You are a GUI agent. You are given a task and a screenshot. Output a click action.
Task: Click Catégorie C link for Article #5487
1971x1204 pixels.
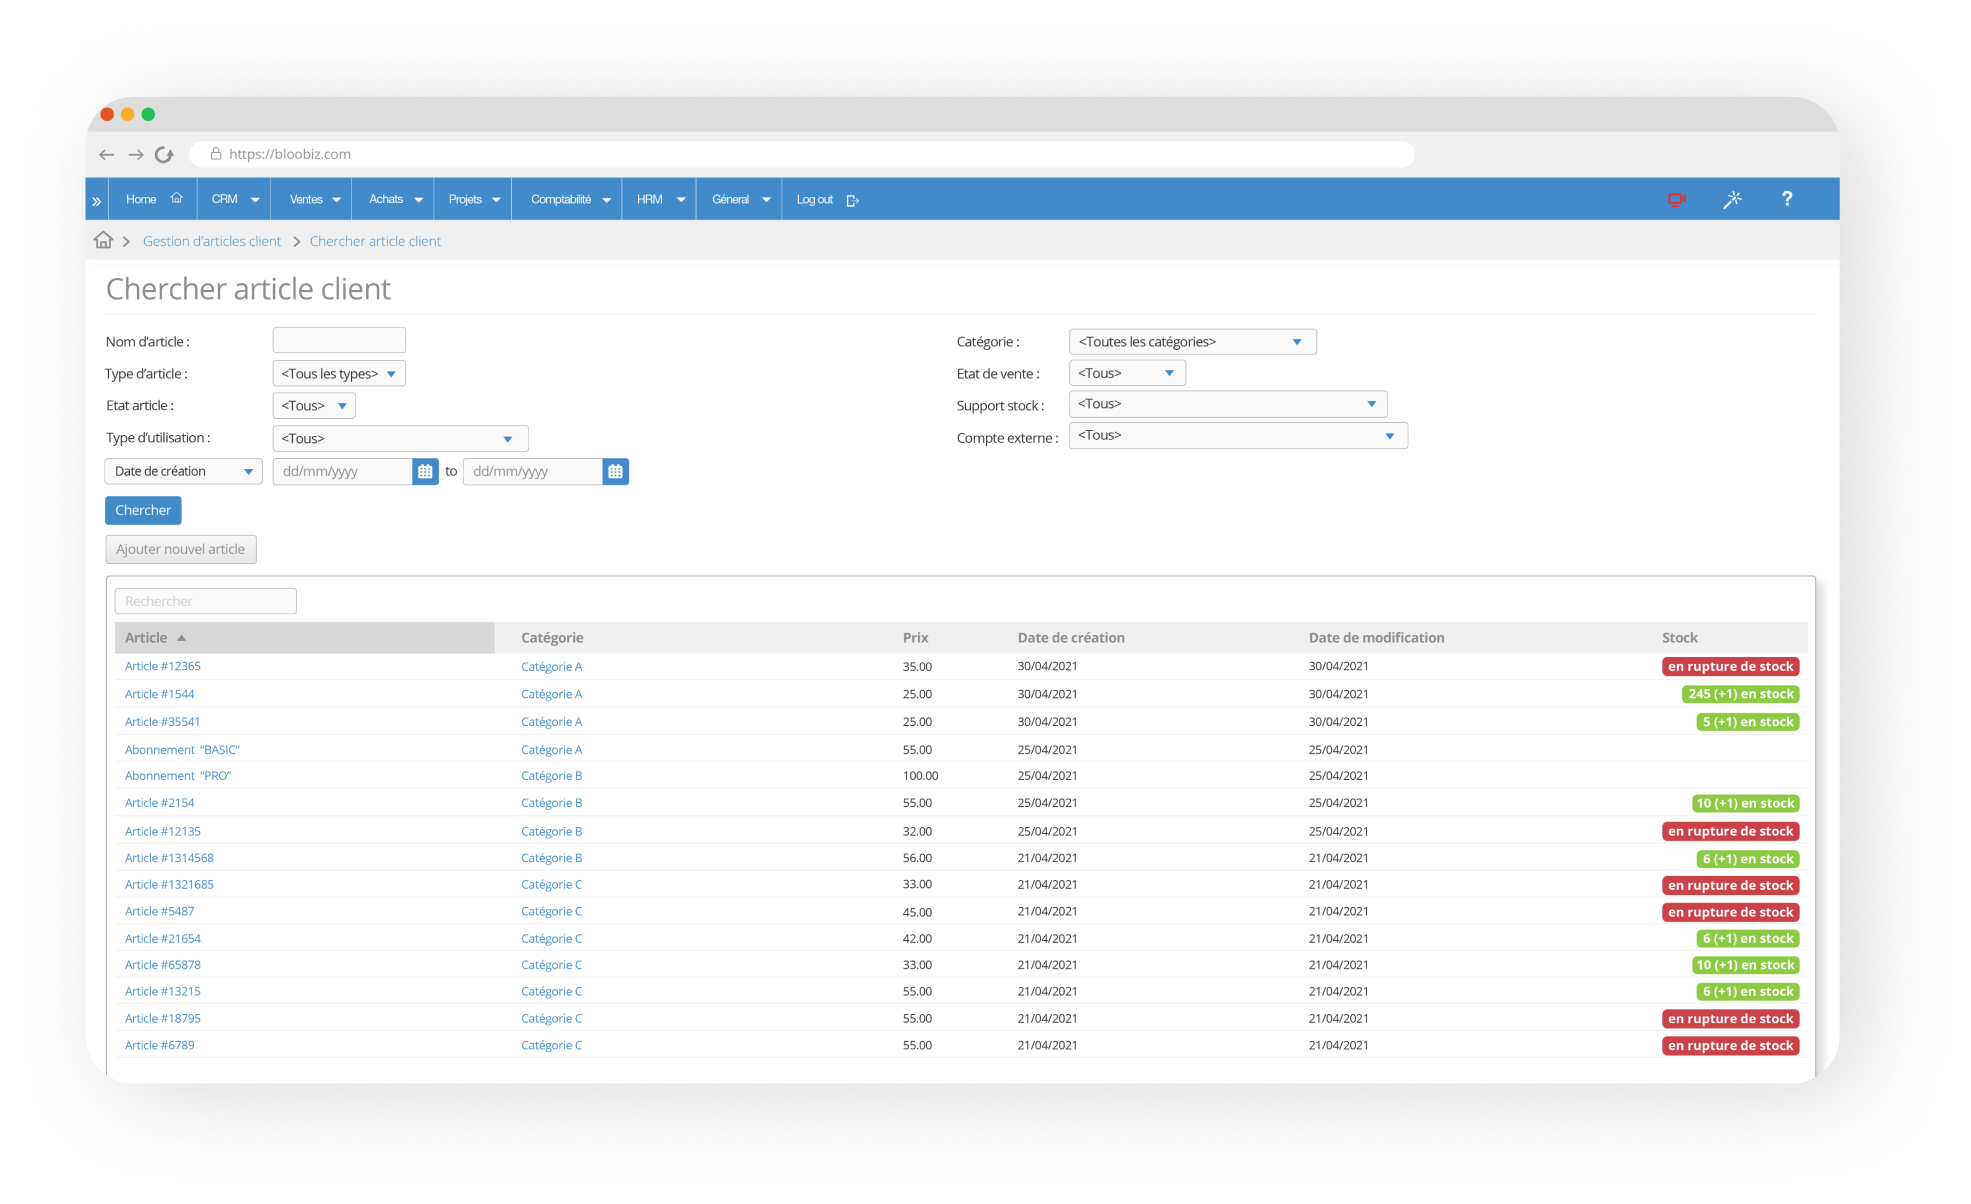click(551, 912)
